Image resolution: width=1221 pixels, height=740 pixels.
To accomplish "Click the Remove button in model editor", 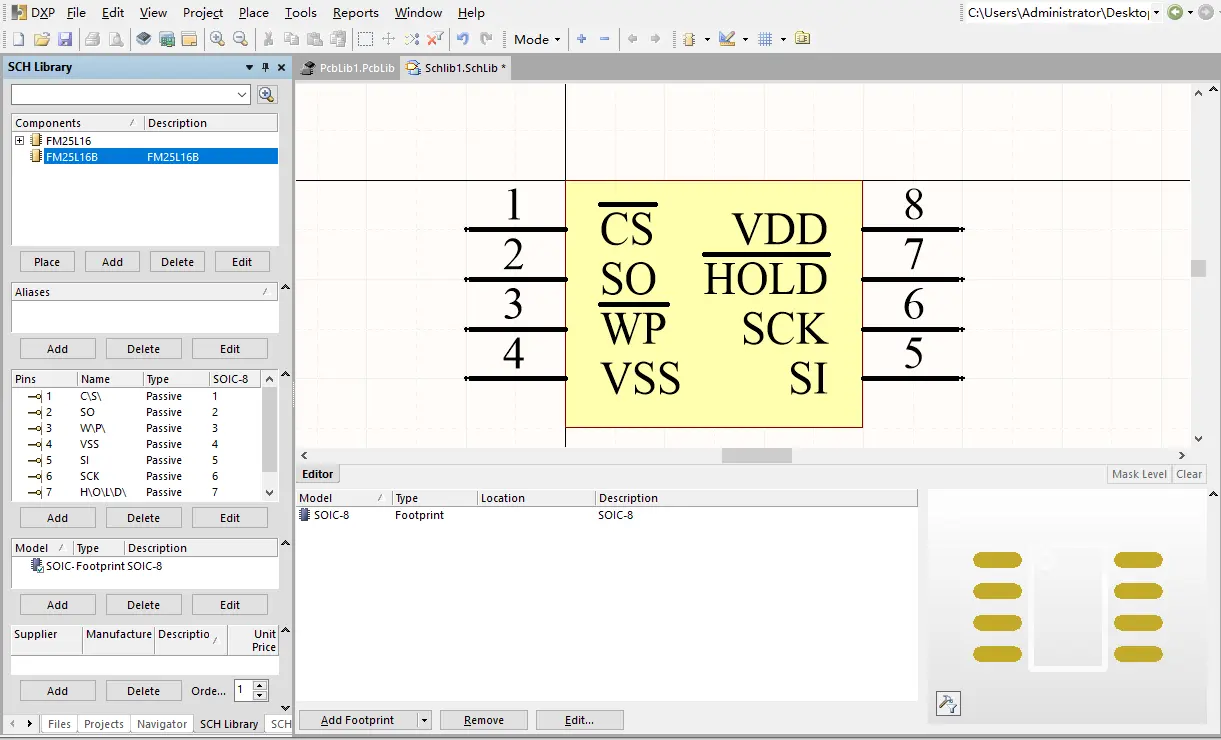I will 484,720.
